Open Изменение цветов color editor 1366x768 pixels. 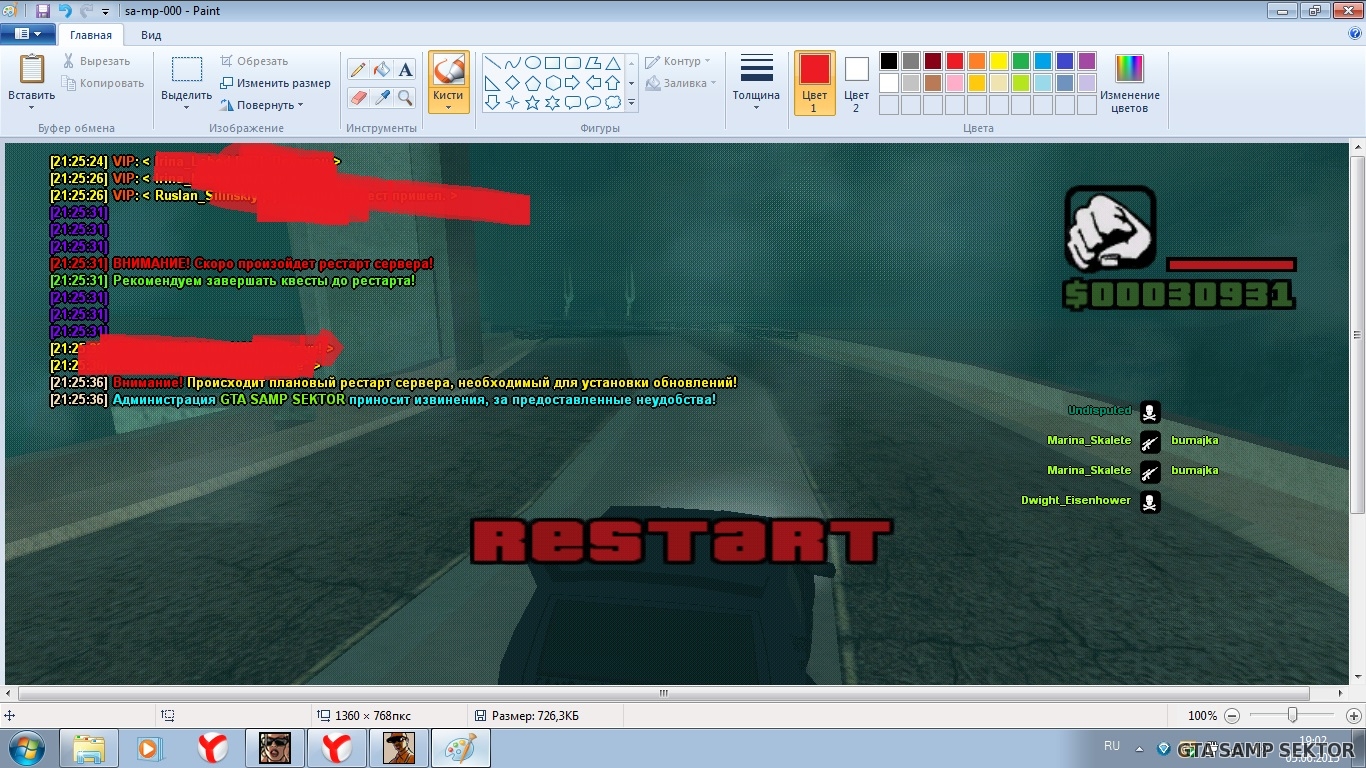[x=1129, y=83]
